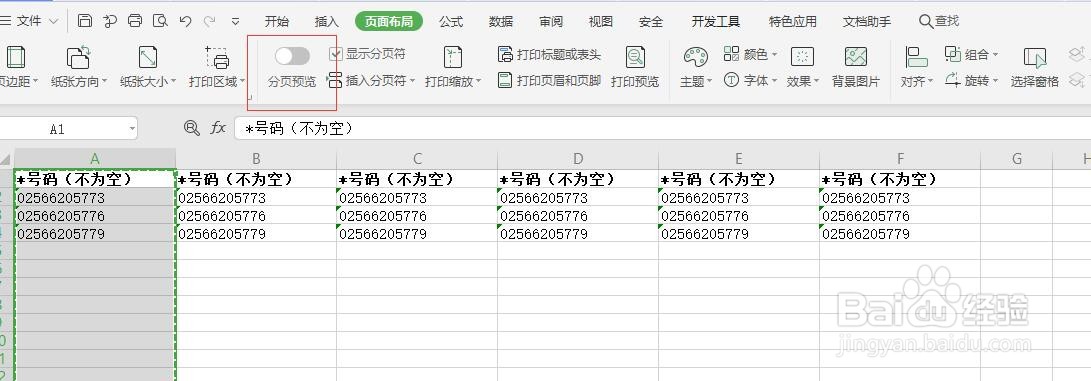
Task: Click the Redo arrow icon
Action: (x=209, y=21)
